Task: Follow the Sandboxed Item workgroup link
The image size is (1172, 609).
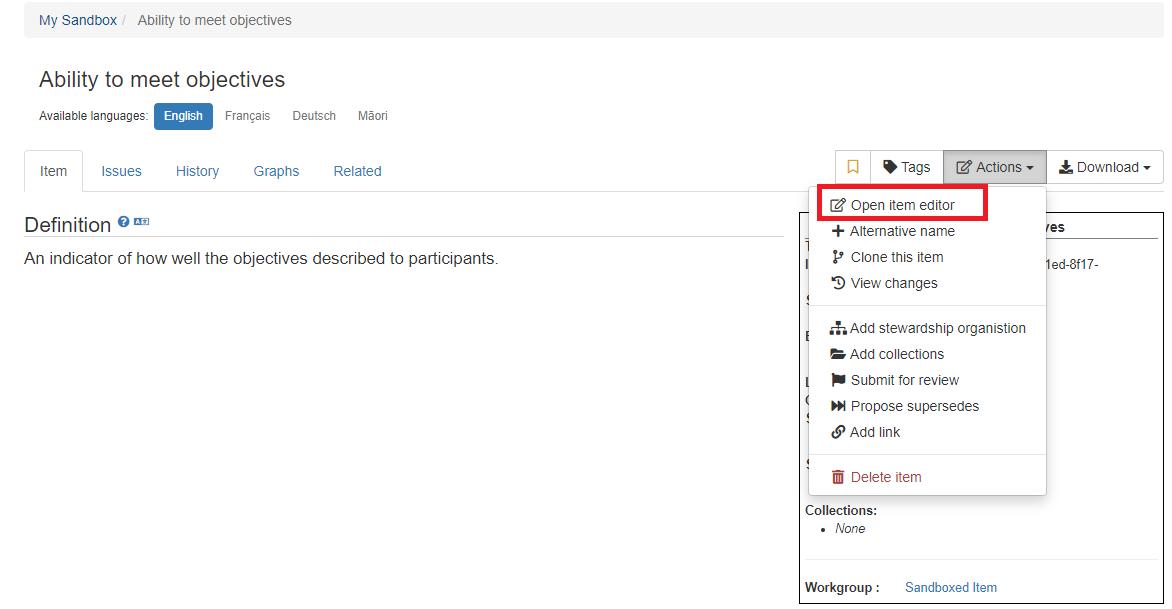Action: tap(950, 587)
